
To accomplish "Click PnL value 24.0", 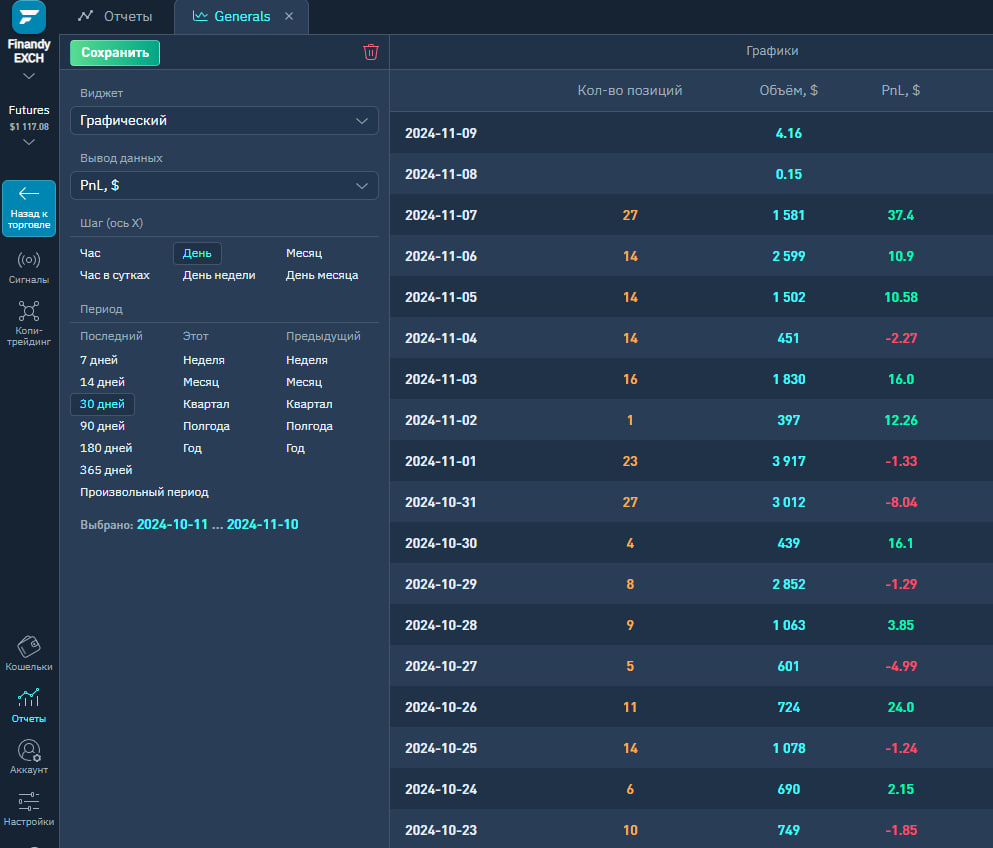I will click(x=901, y=707).
